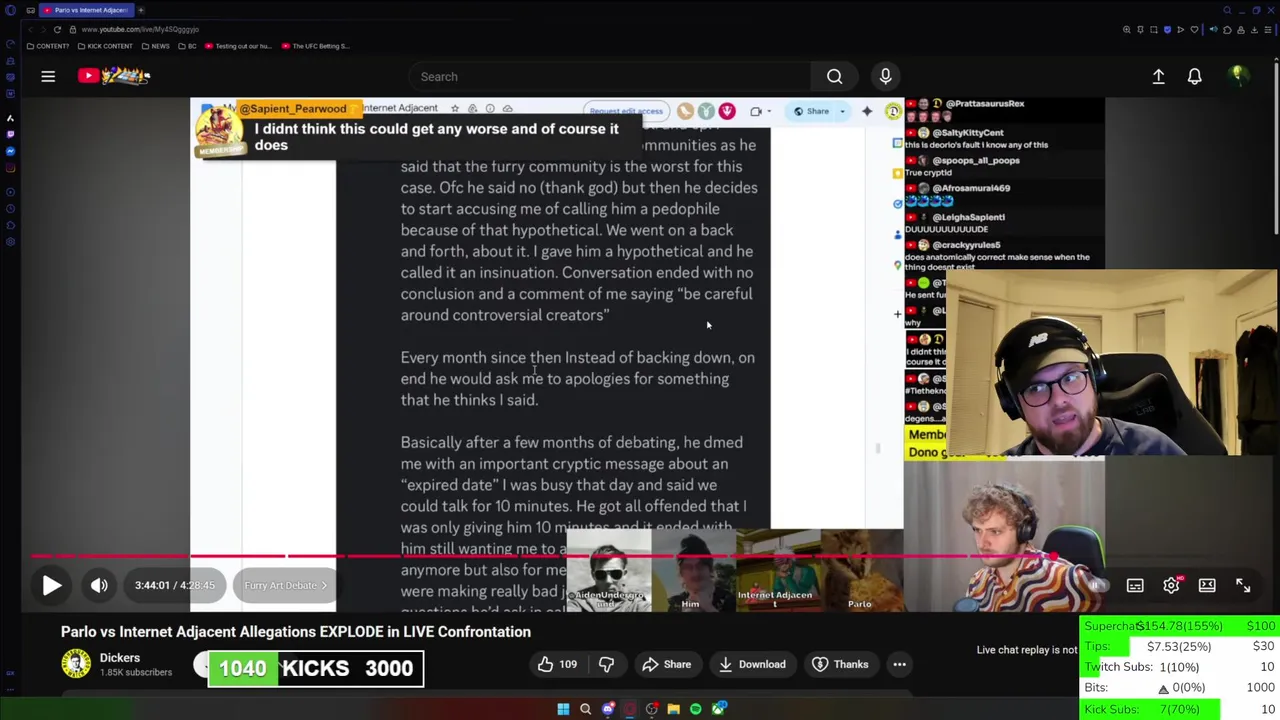
Task: Activate voice search microphone
Action: click(x=885, y=76)
